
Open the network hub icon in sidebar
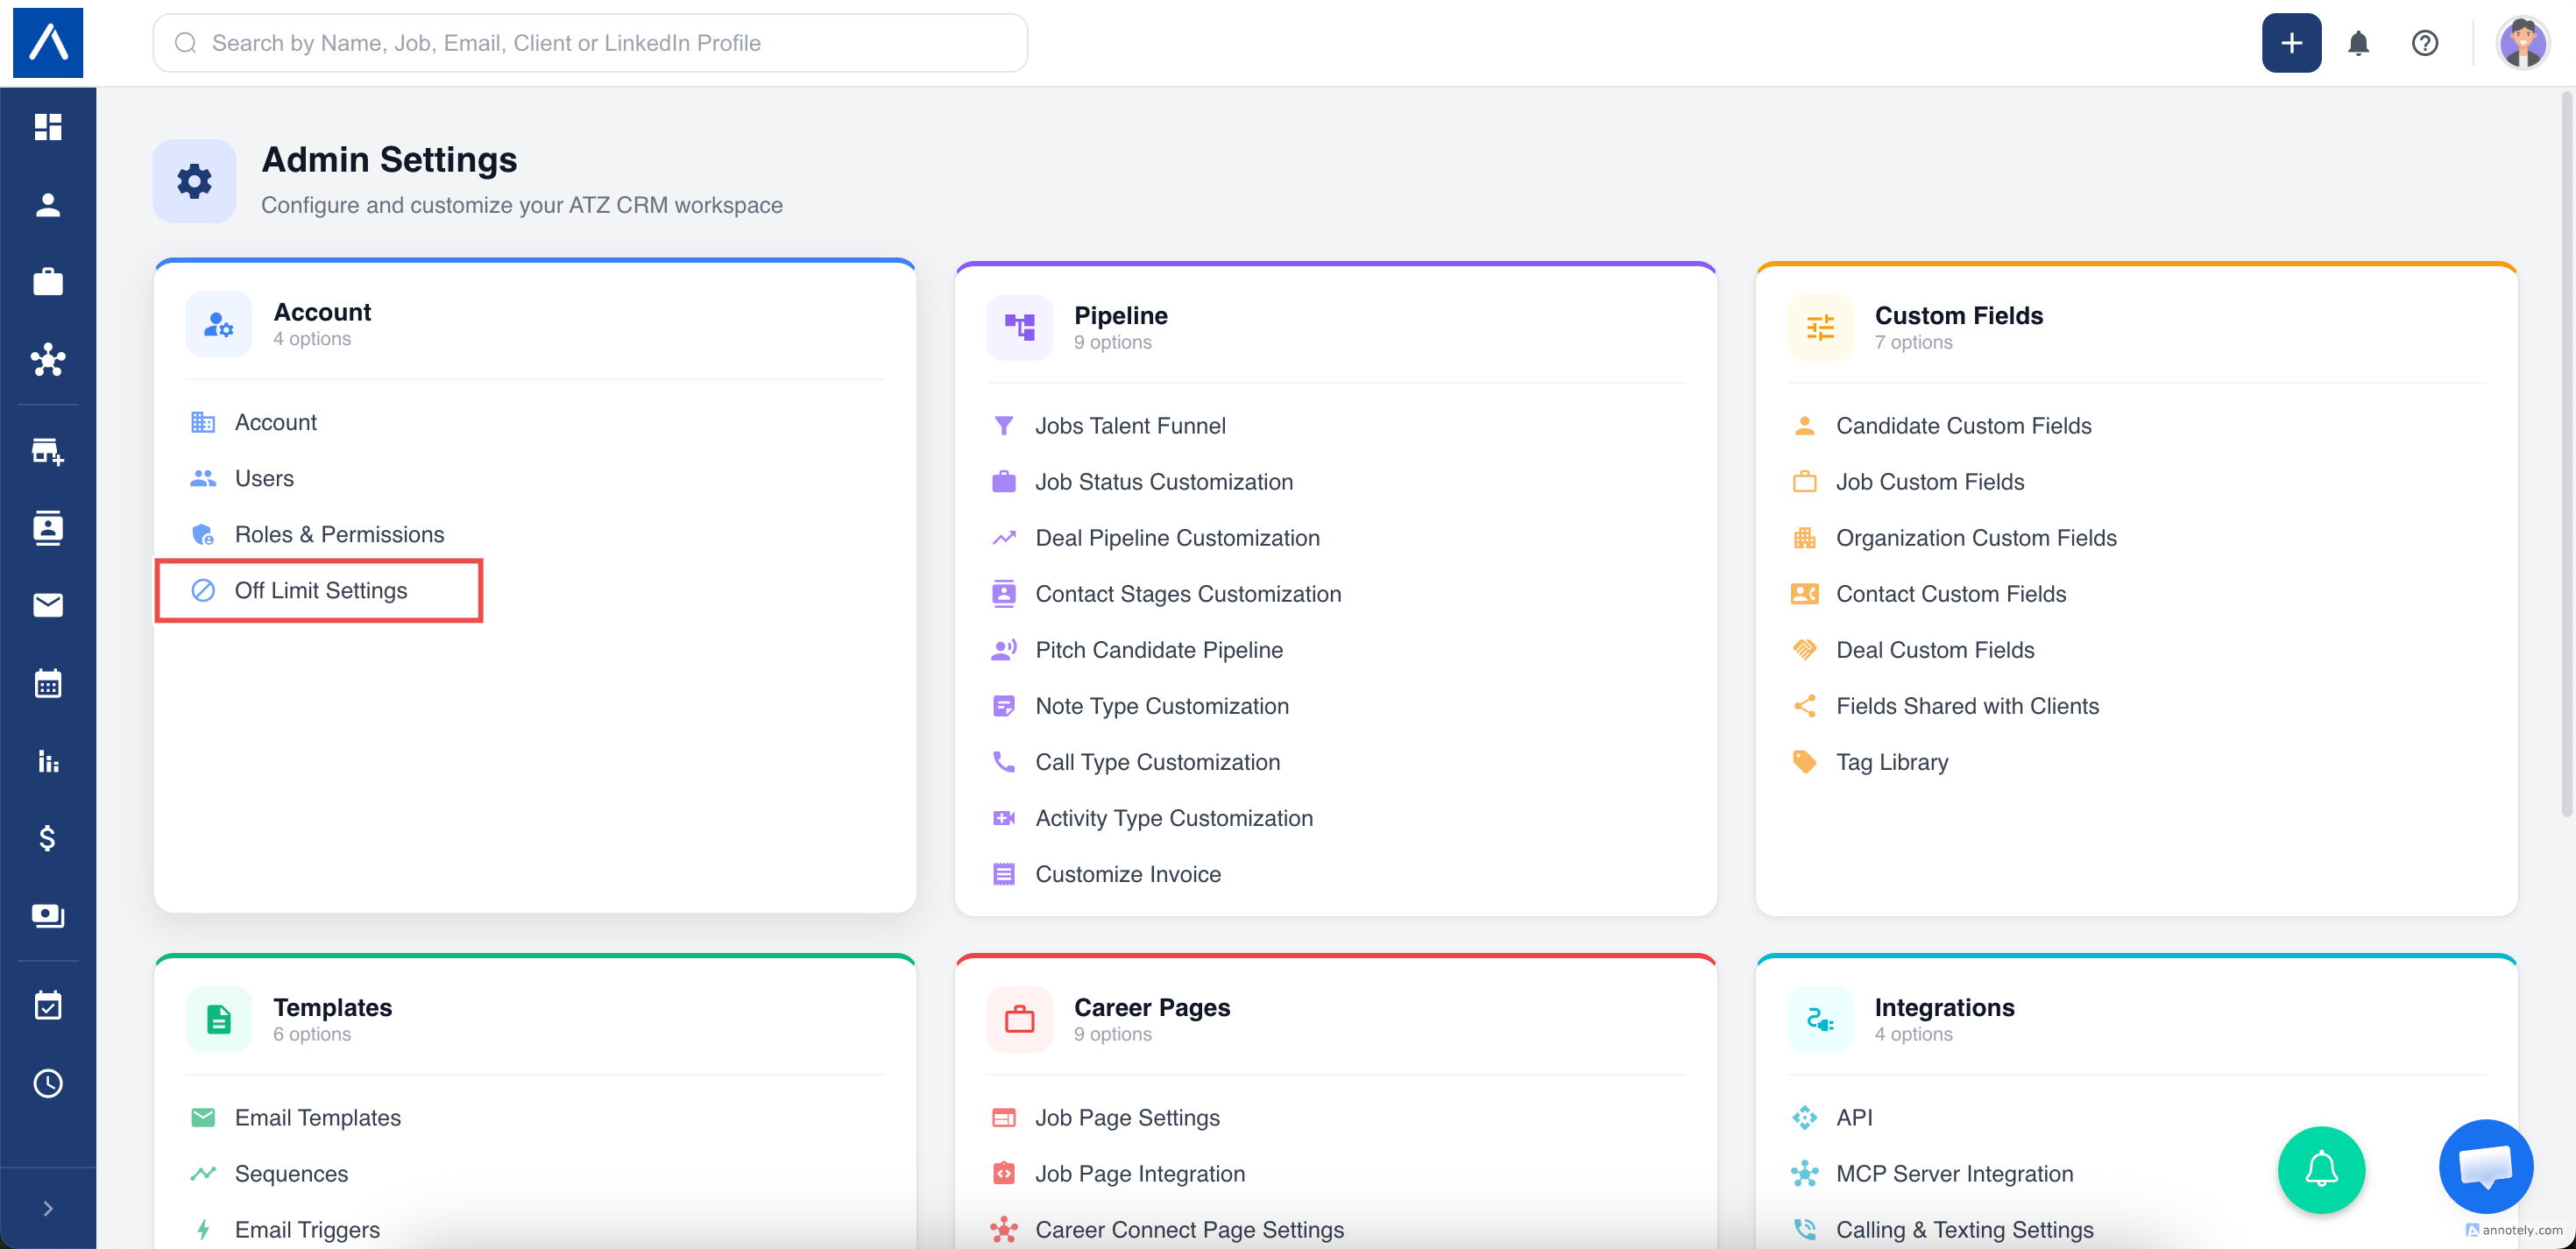click(x=48, y=359)
